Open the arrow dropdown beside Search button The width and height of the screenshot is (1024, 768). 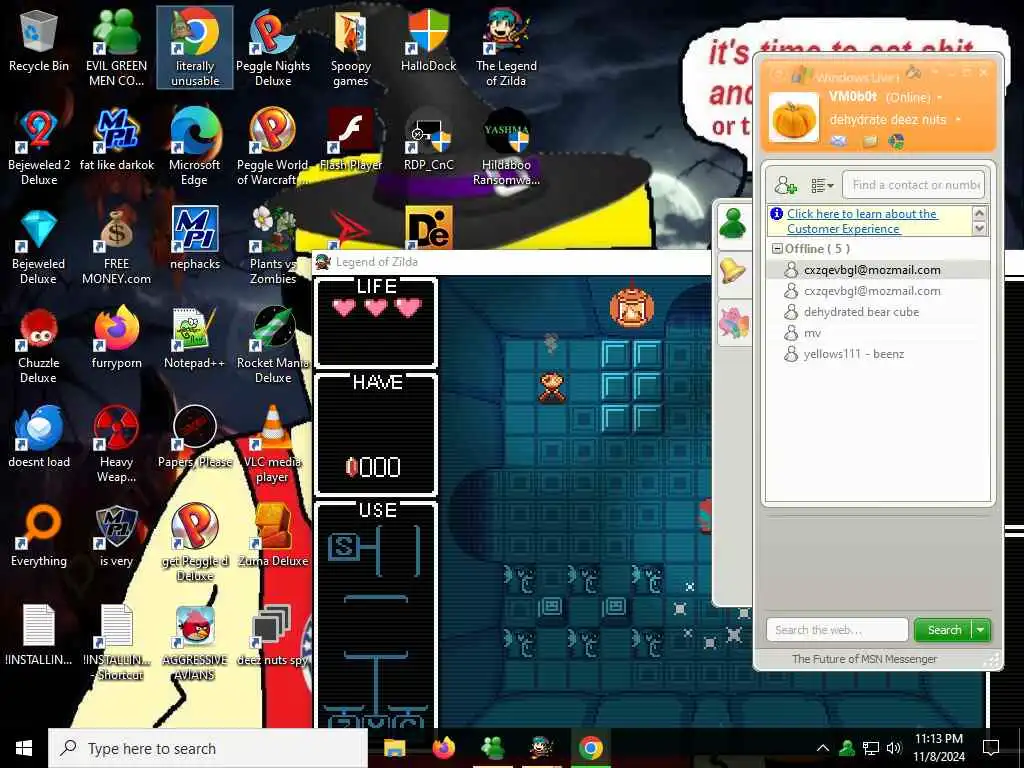pos(981,630)
